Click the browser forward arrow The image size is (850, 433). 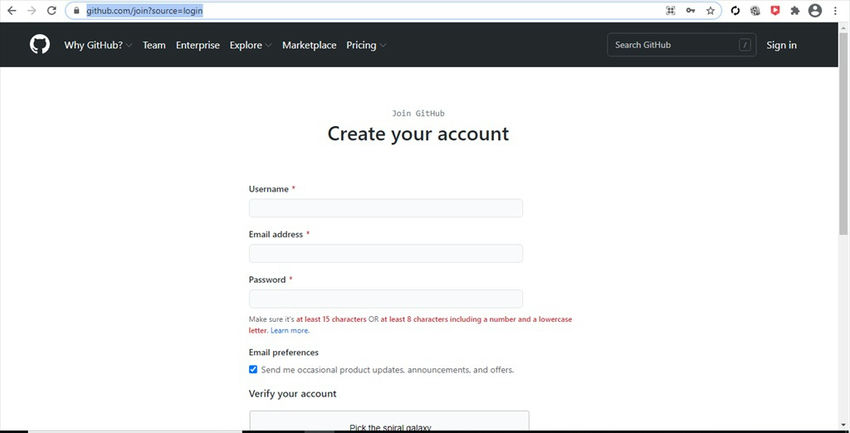(31, 10)
